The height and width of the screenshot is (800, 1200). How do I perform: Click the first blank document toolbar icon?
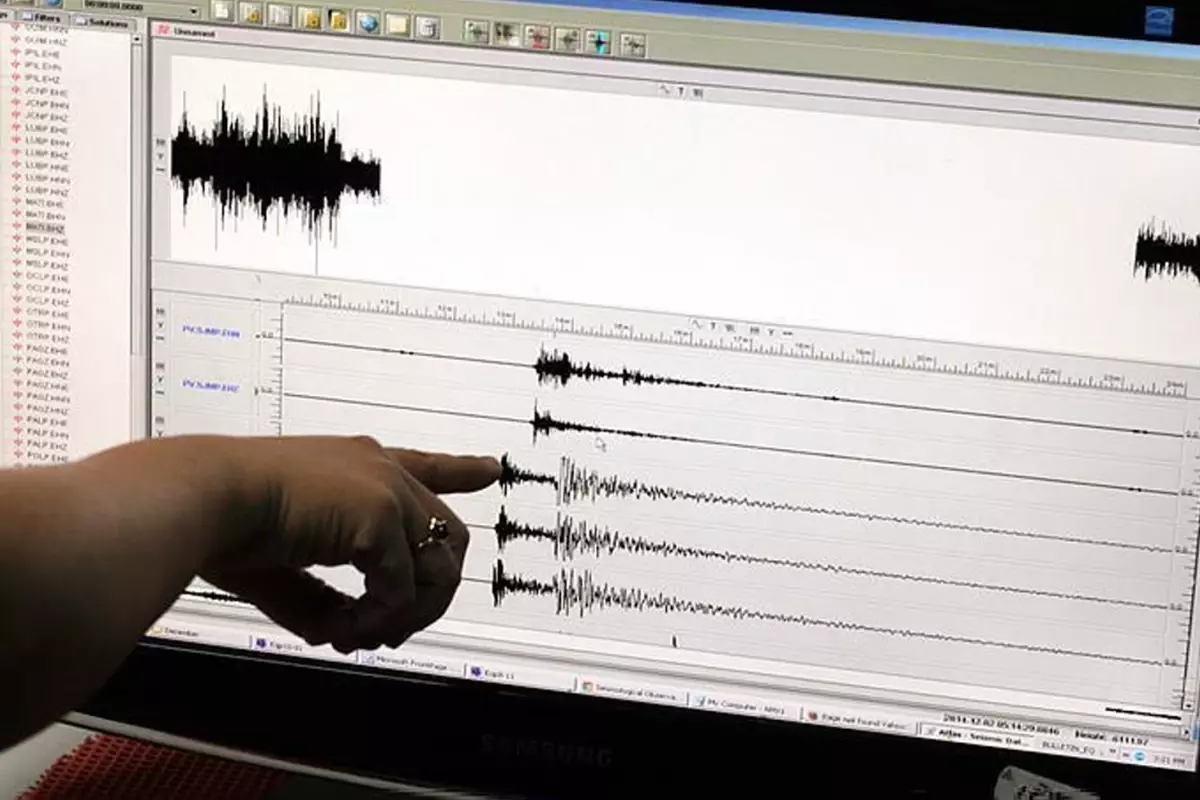[x=221, y=11]
